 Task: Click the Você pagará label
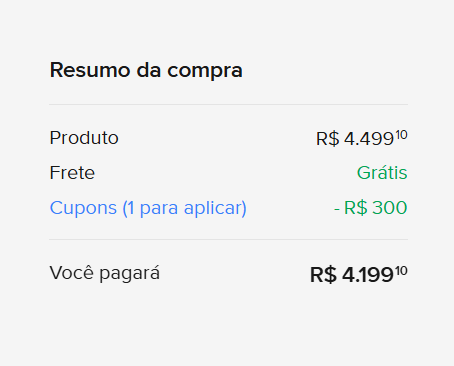pos(105,273)
